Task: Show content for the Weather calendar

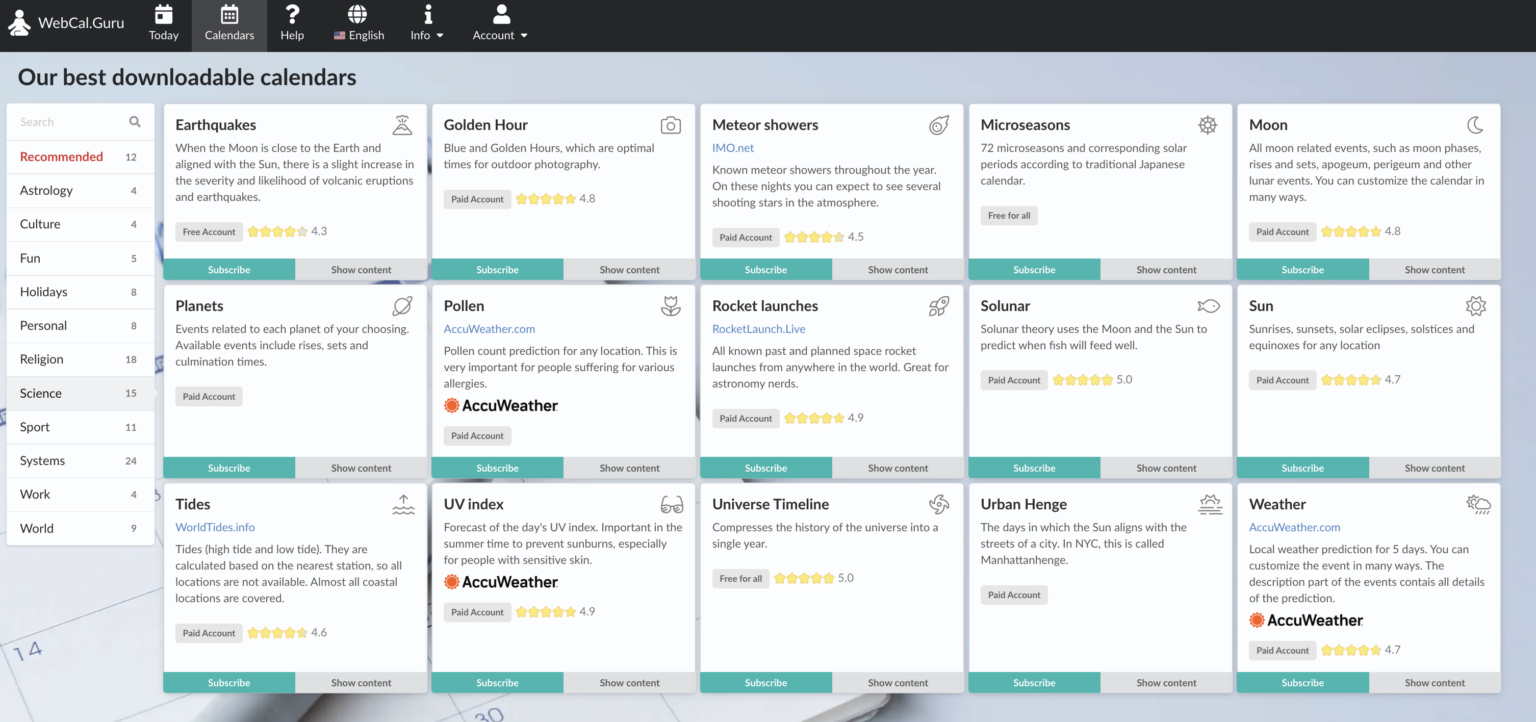Action: click(1434, 683)
